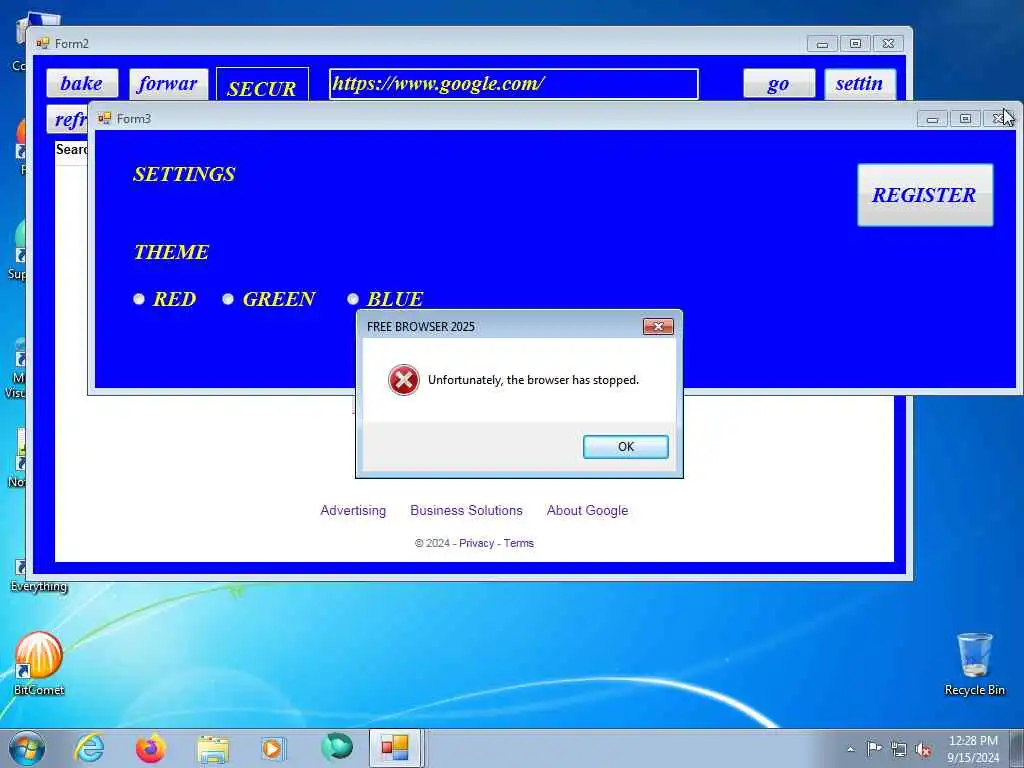Click the Action Center flag tray icon
The width and height of the screenshot is (1024, 768).
pos(874,748)
